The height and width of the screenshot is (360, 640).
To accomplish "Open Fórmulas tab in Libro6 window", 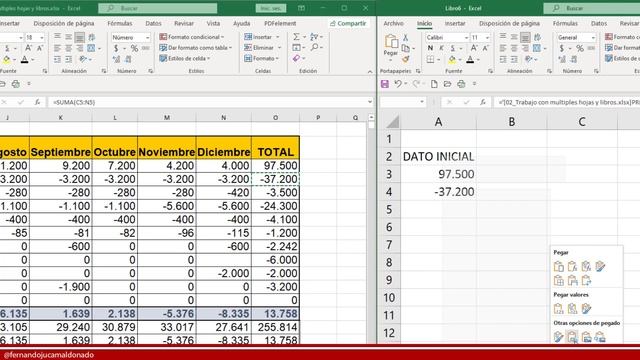I will pyautogui.click(x=565, y=24).
